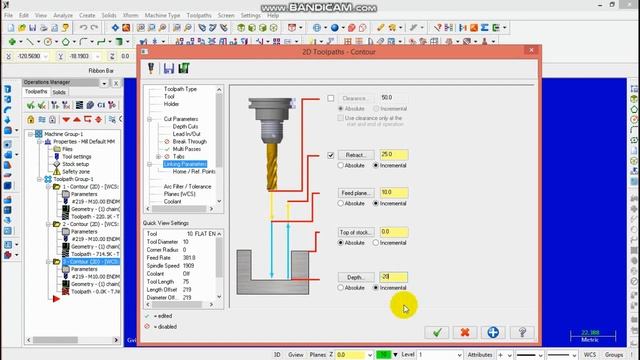The image size is (640, 360).
Task: Open the Analyze menu
Action: [63, 15]
